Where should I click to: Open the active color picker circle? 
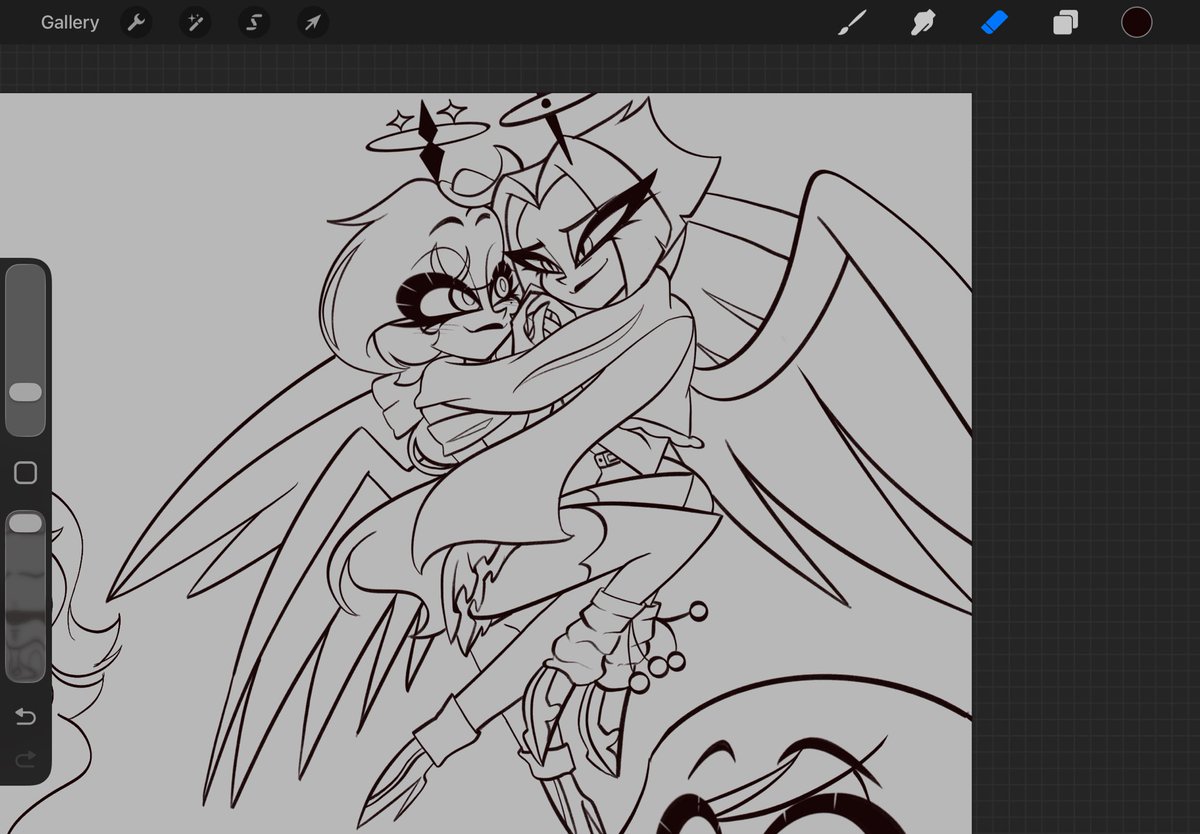click(x=1137, y=22)
